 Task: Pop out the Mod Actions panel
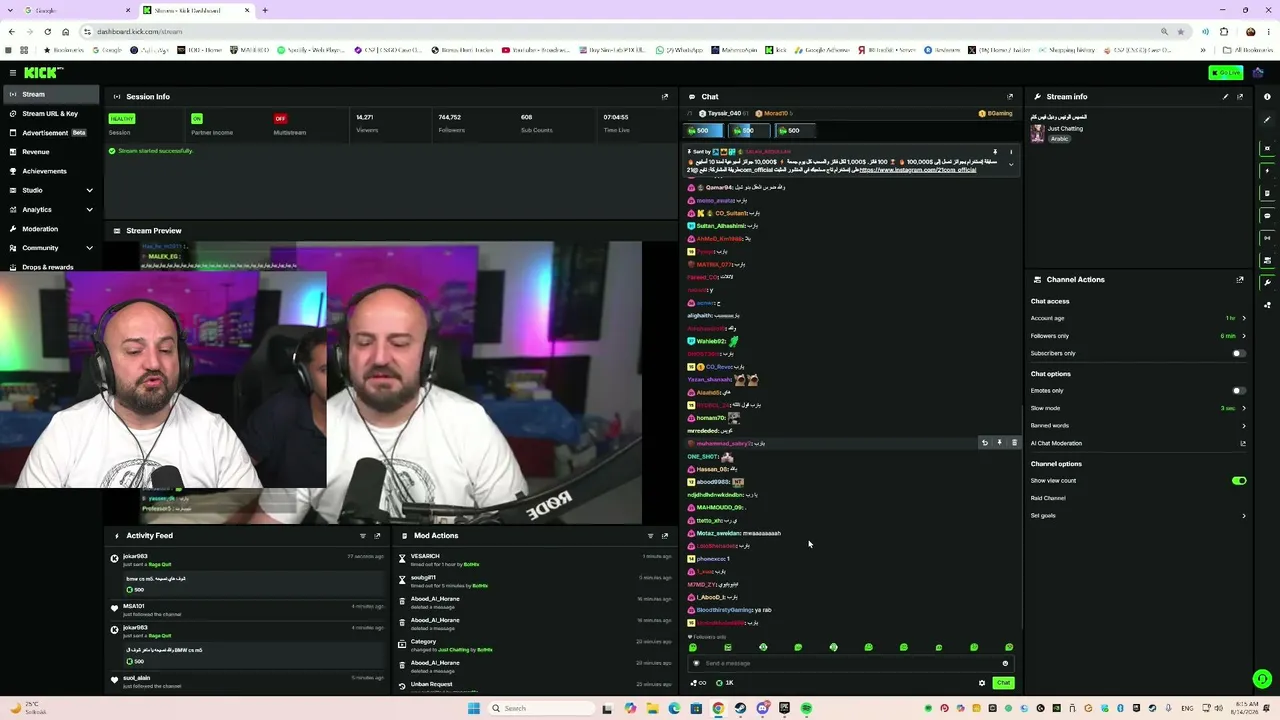[665, 536]
